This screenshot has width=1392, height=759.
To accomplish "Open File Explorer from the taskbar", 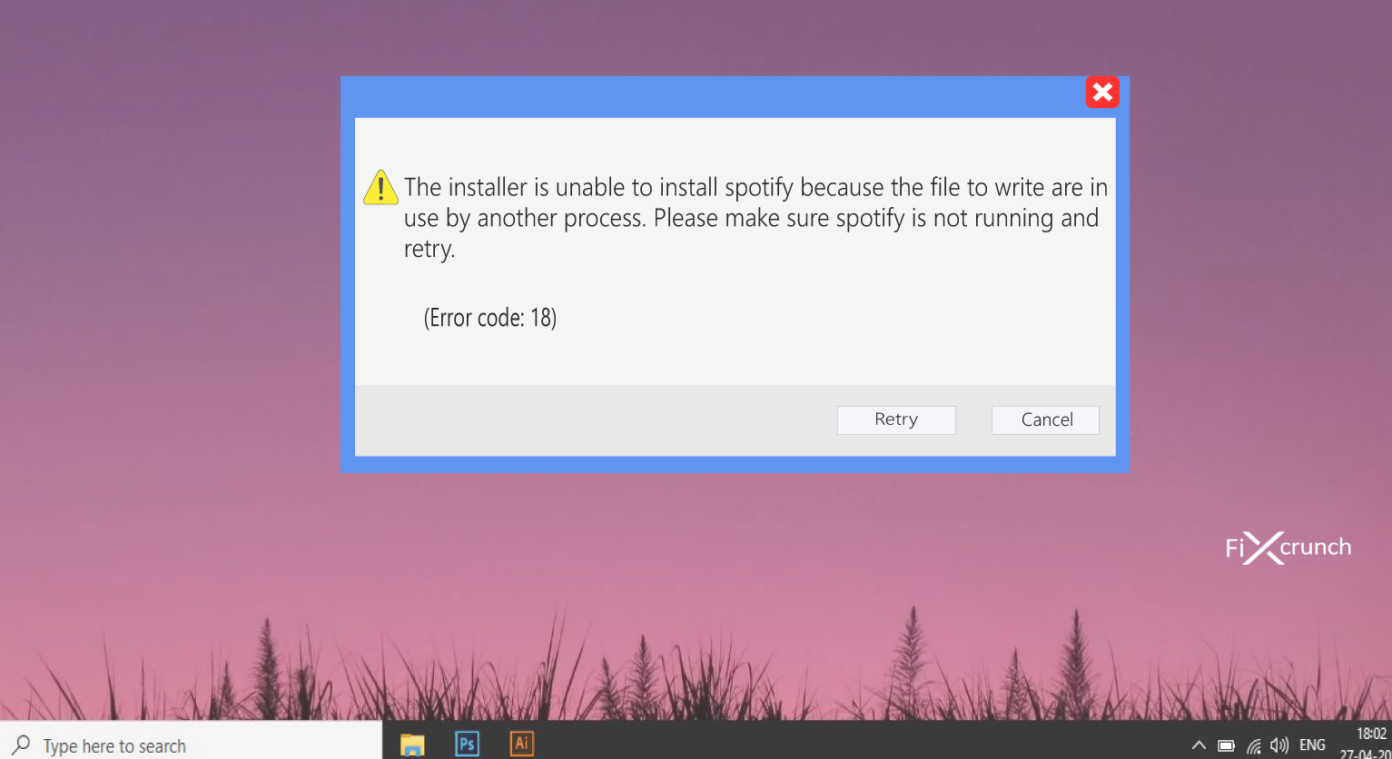I will [x=412, y=744].
